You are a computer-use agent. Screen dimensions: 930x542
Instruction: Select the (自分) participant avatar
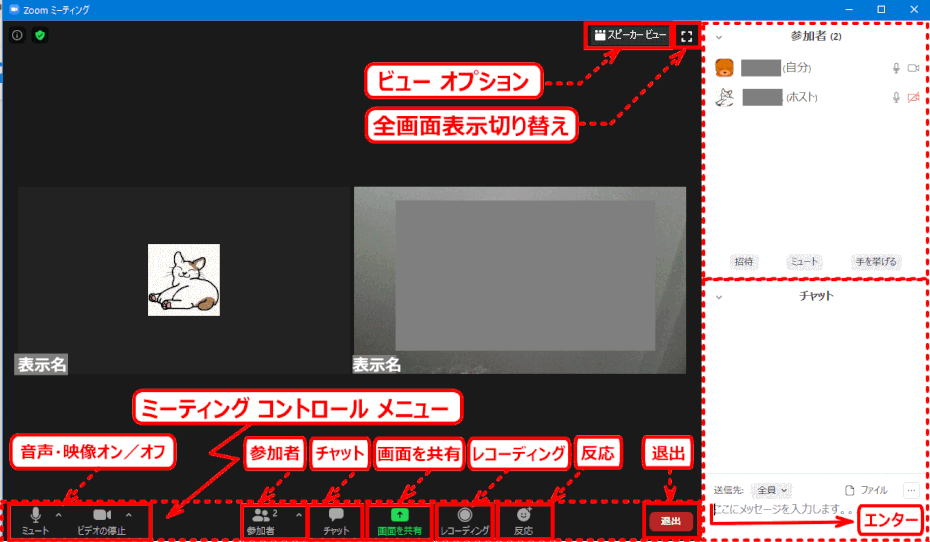coord(724,68)
